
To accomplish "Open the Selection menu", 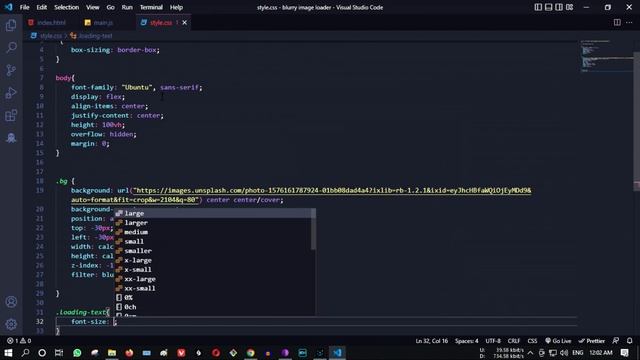I will click(67, 7).
